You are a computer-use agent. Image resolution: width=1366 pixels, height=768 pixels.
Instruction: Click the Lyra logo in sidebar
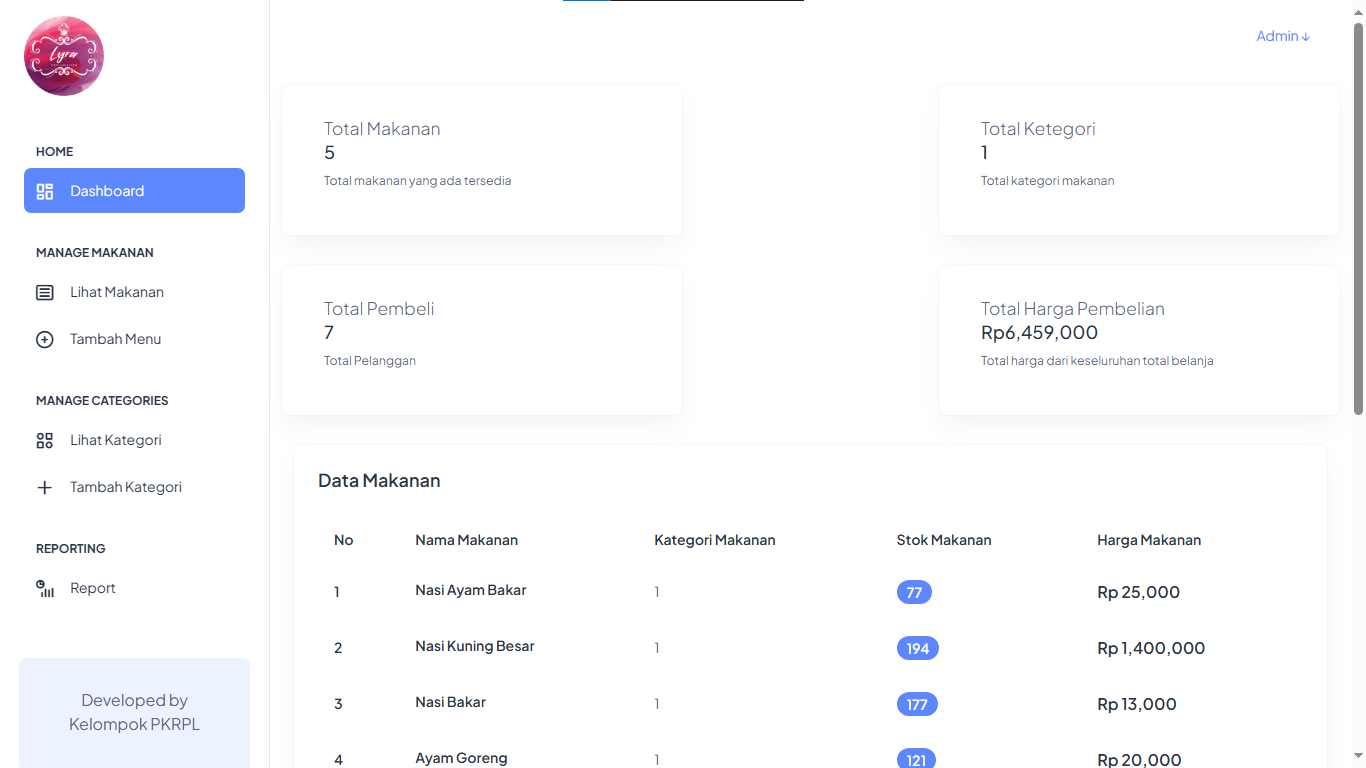click(x=64, y=56)
